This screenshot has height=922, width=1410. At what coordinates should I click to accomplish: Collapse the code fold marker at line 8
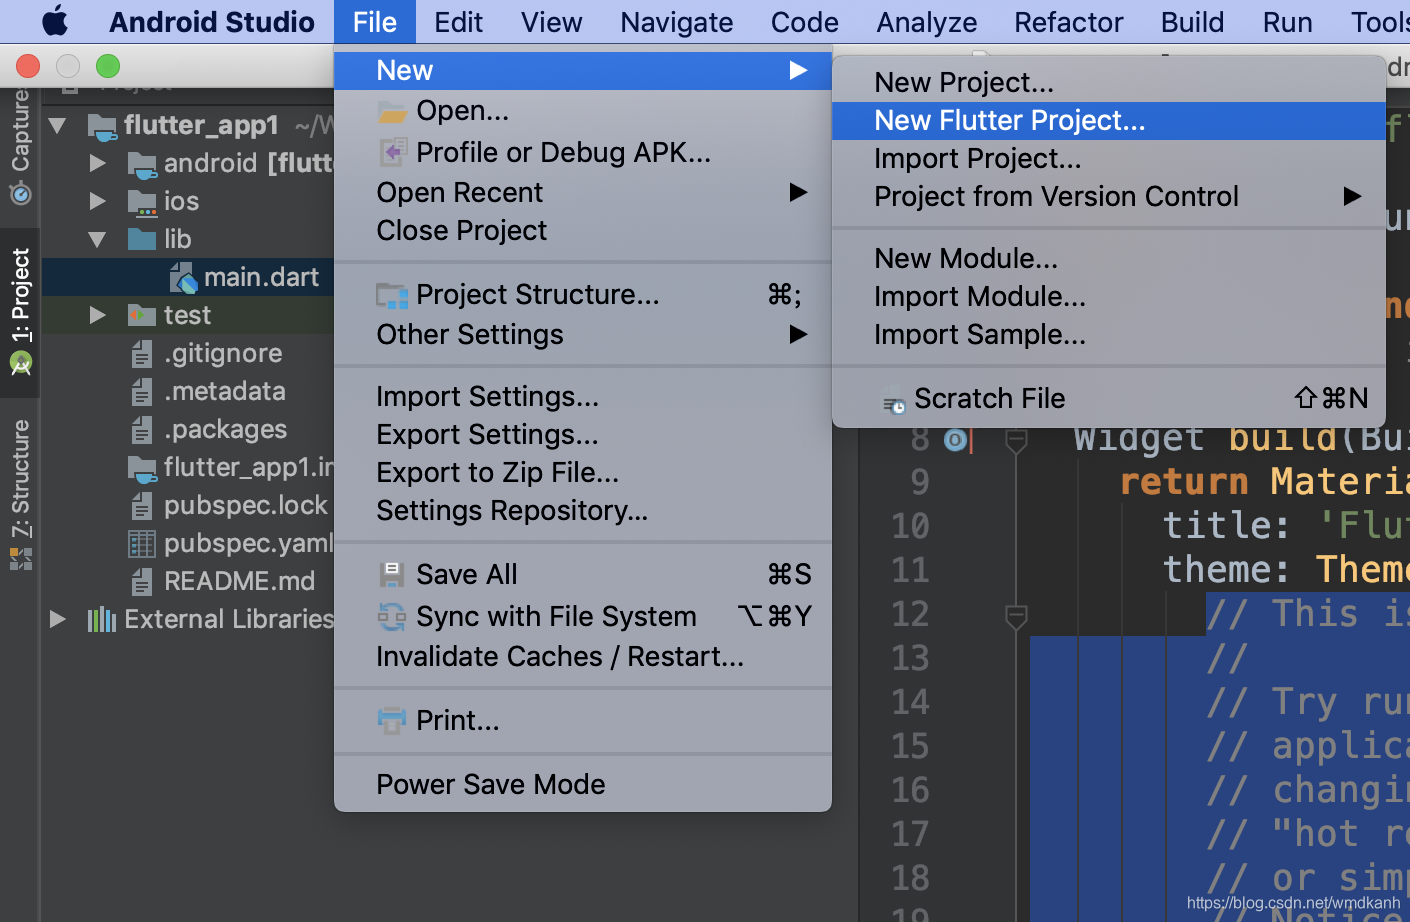click(1016, 439)
